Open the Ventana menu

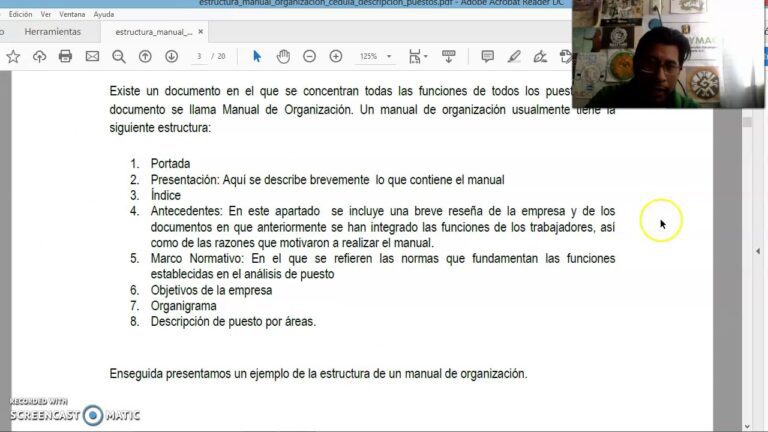point(72,15)
